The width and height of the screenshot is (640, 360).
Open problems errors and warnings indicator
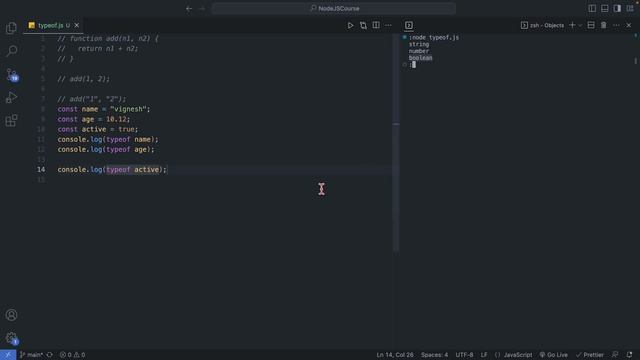click(x=73, y=355)
